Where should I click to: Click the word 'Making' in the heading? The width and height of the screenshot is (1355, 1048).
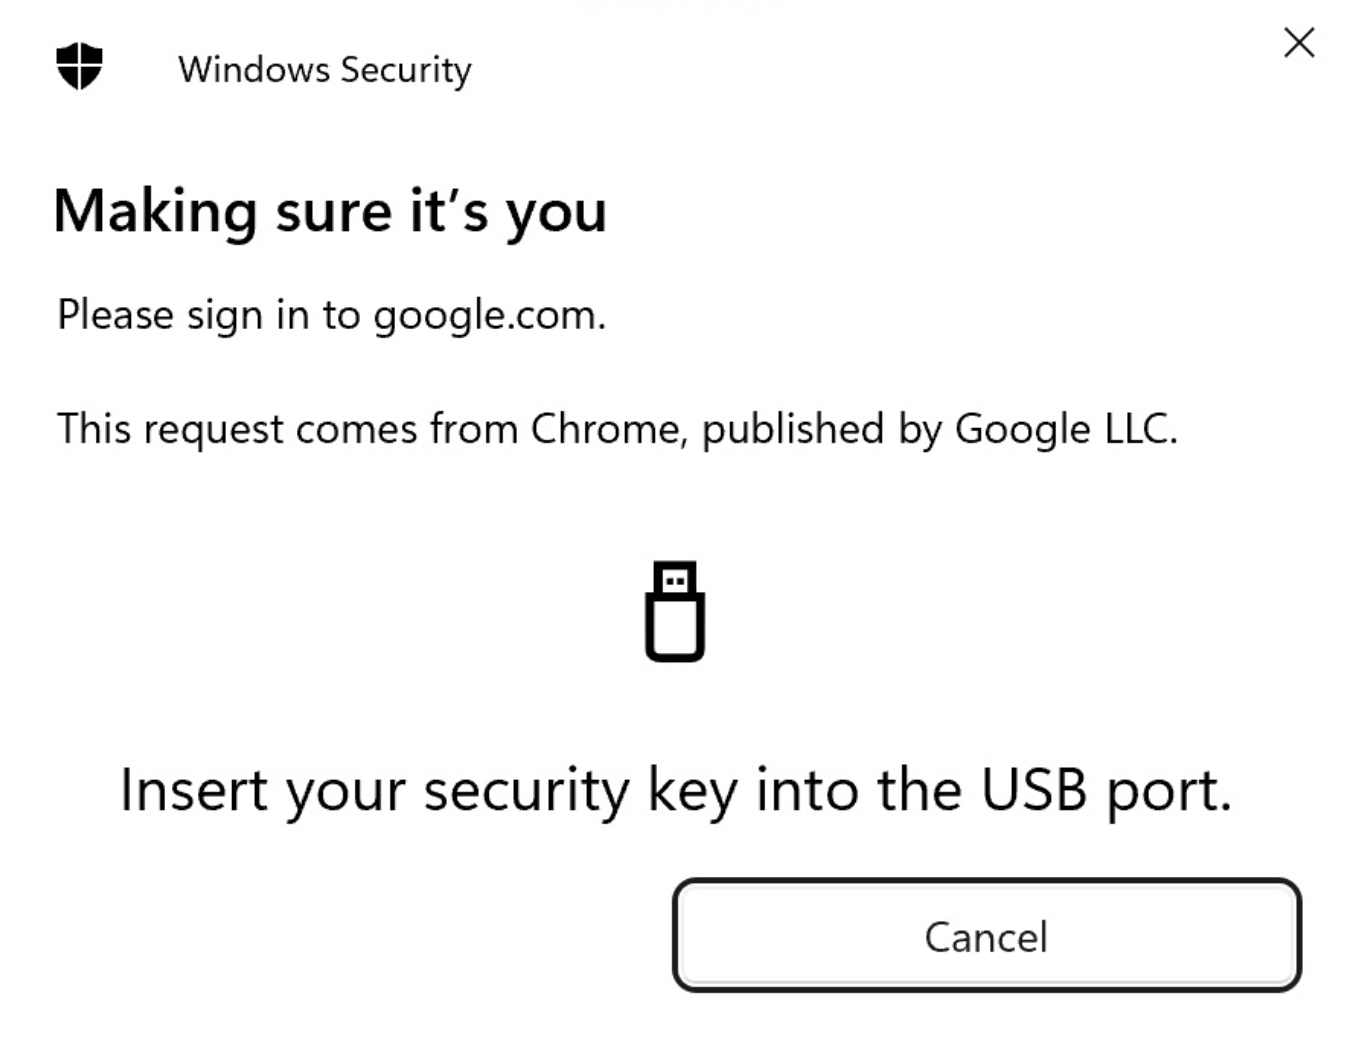pyautogui.click(x=155, y=213)
